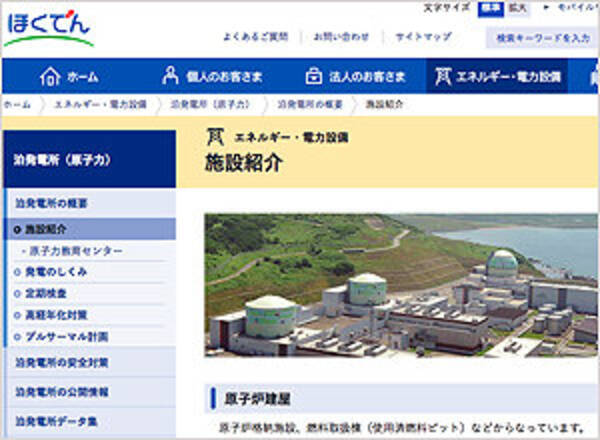Select 標準 text size option
Image resolution: width=600 pixels, height=440 pixels.
[x=491, y=8]
